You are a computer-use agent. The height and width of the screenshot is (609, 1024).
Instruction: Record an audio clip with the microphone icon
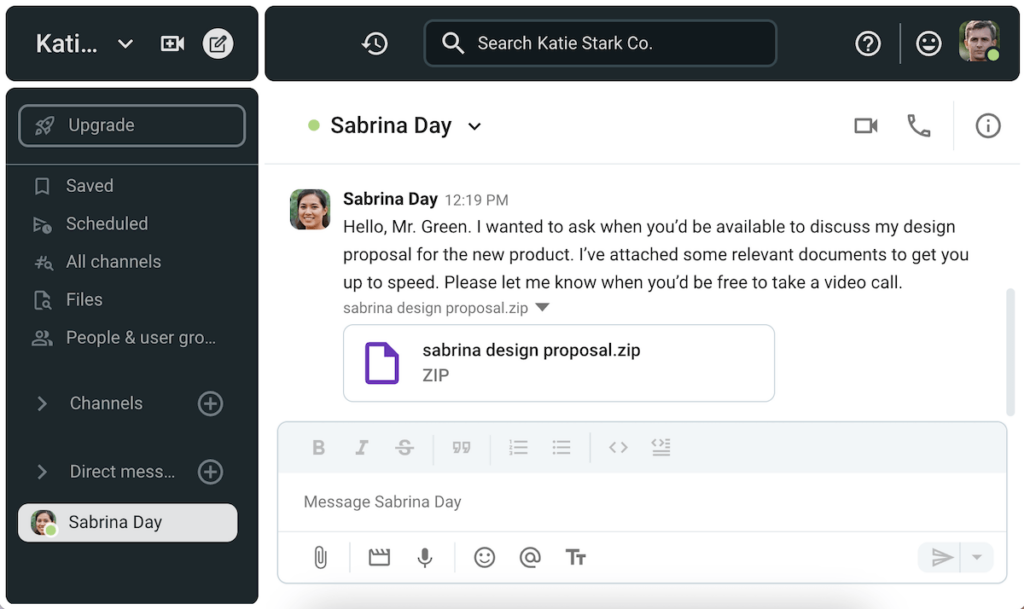[x=425, y=557]
